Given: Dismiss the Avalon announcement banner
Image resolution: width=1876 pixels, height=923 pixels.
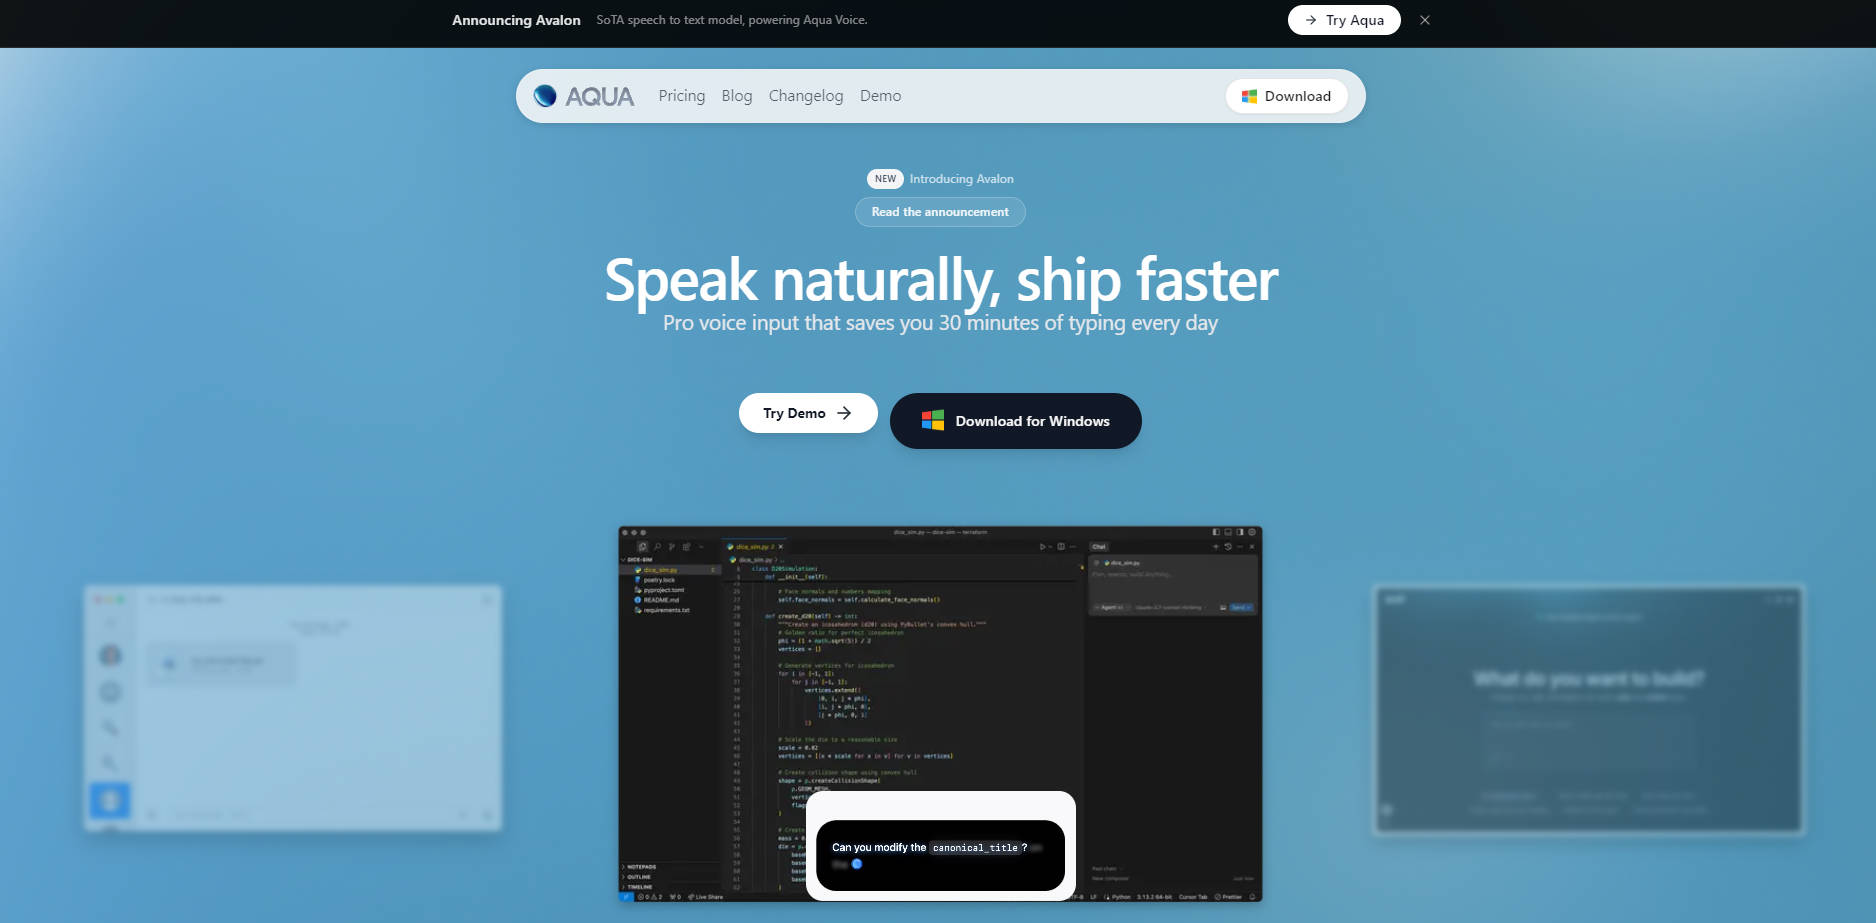Looking at the screenshot, I should coord(1424,20).
